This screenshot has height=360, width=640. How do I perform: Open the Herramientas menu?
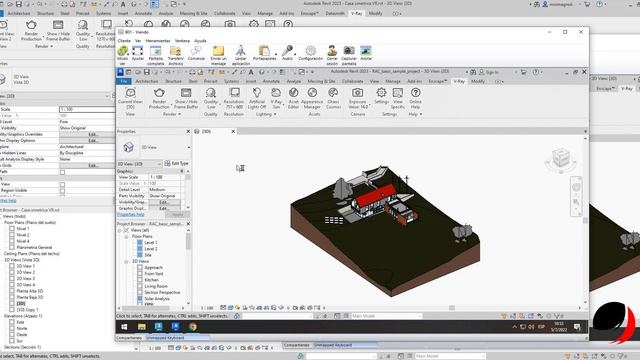click(x=158, y=41)
